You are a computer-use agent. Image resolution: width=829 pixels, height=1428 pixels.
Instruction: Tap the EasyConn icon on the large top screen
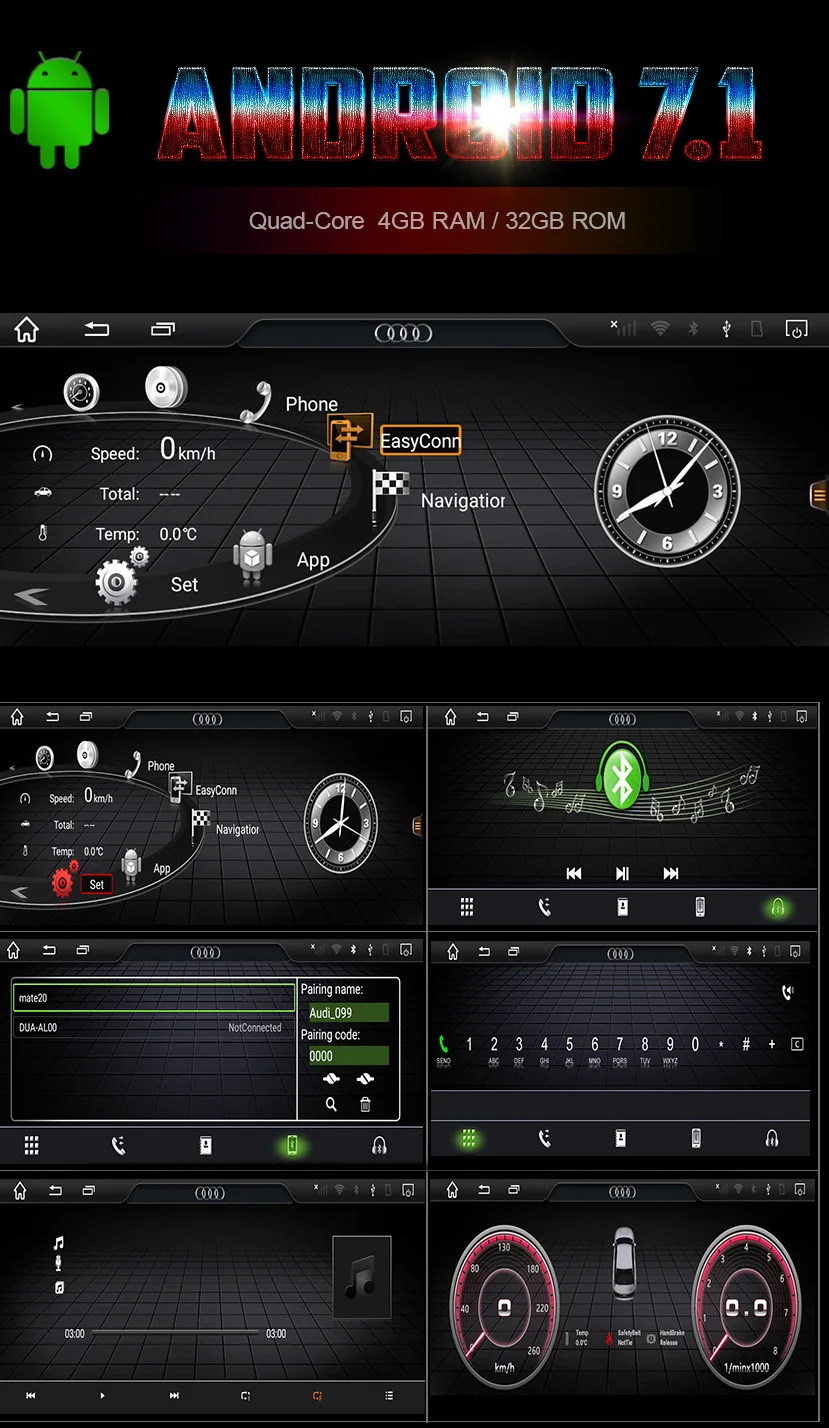tap(350, 437)
